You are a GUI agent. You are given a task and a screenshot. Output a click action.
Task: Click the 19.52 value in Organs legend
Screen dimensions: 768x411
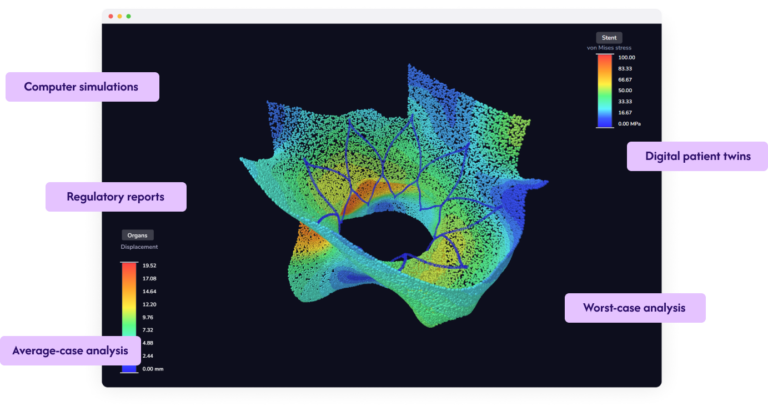coord(150,266)
